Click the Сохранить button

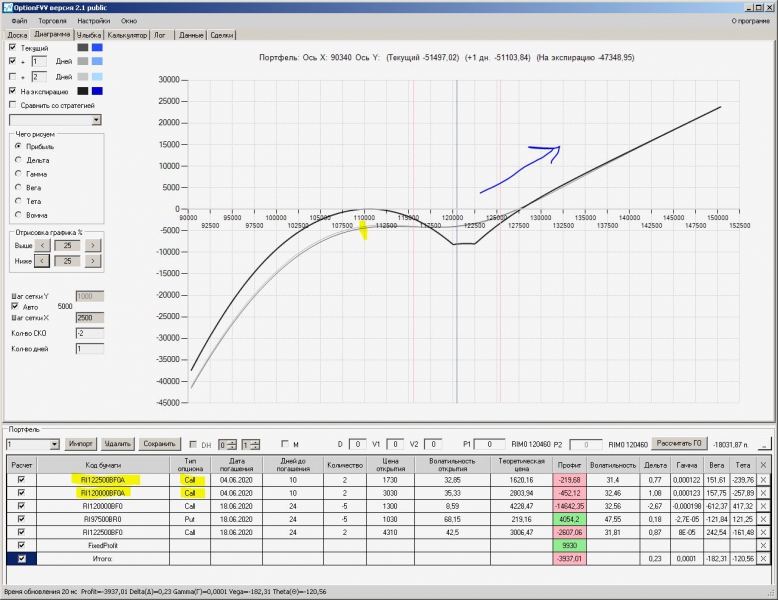[159, 444]
